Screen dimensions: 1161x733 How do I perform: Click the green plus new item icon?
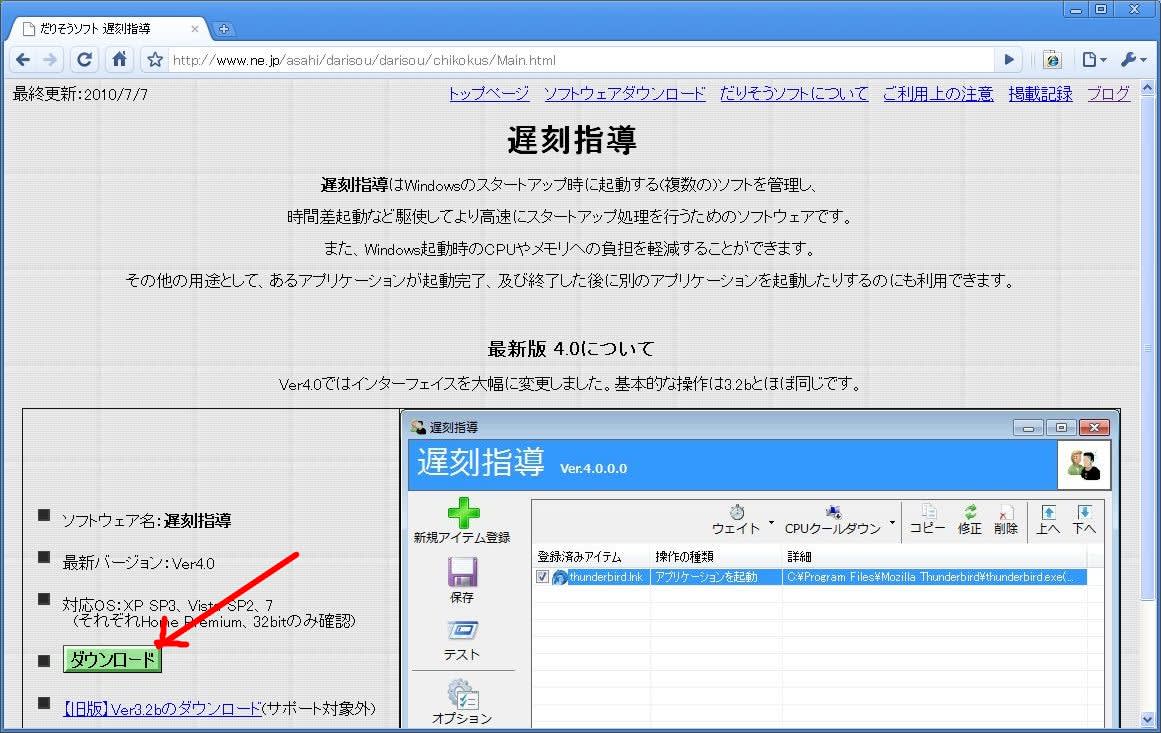pyautogui.click(x=462, y=513)
